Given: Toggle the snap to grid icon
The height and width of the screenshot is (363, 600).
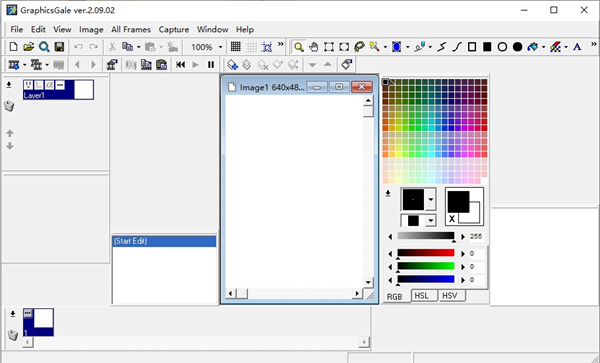Looking at the screenshot, I should [x=266, y=47].
